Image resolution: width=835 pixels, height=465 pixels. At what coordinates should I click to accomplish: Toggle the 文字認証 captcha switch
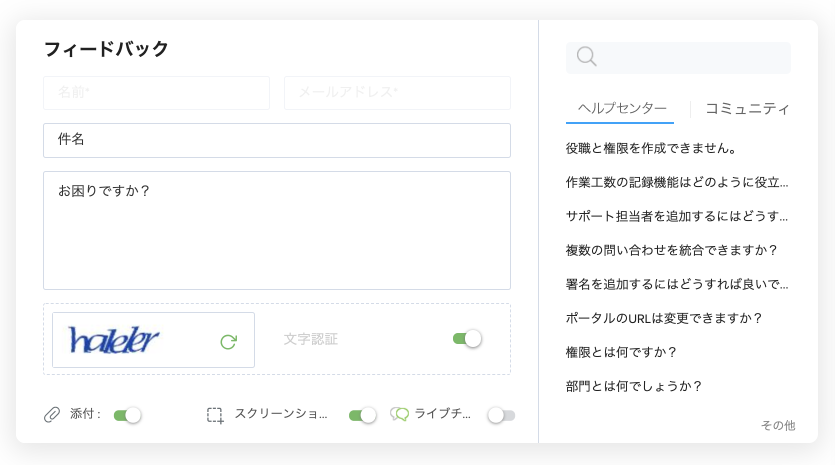467,339
